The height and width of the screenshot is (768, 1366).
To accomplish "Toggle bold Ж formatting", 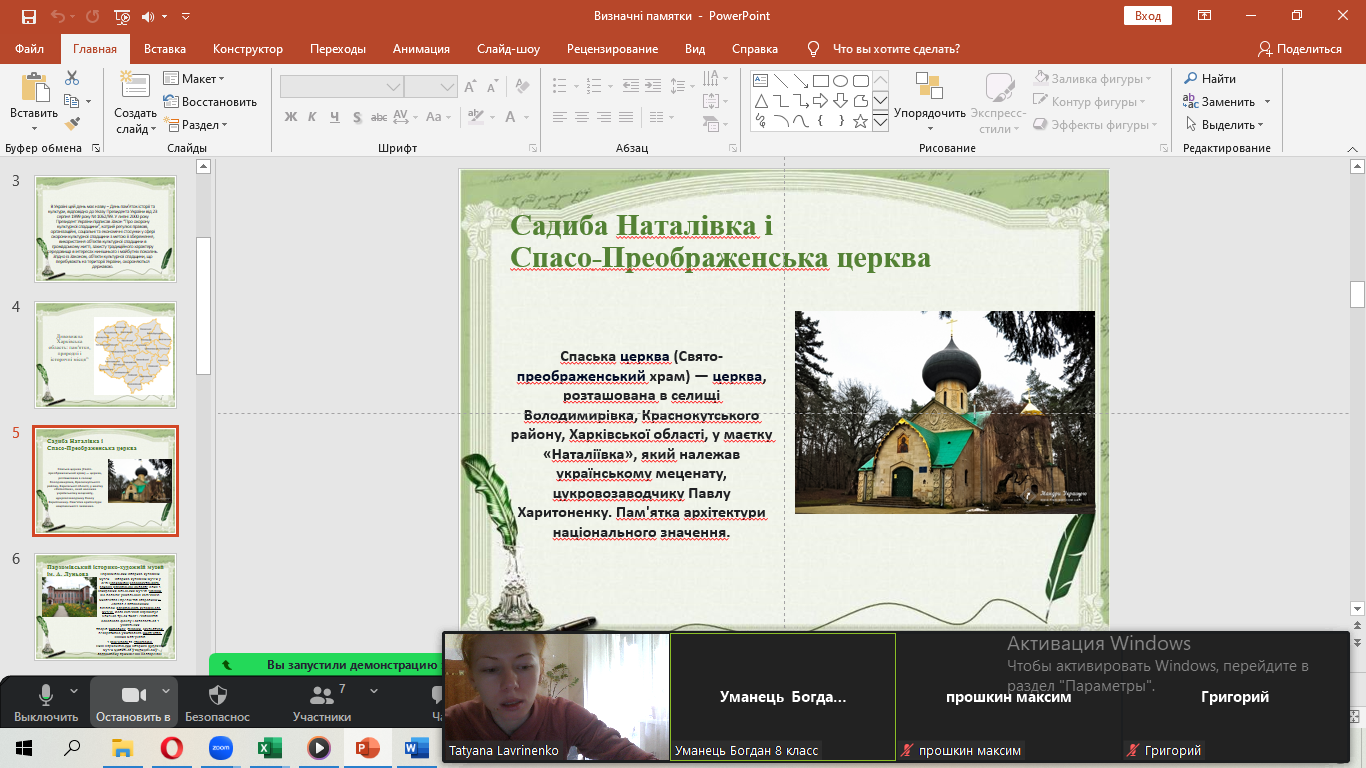I will click(291, 117).
